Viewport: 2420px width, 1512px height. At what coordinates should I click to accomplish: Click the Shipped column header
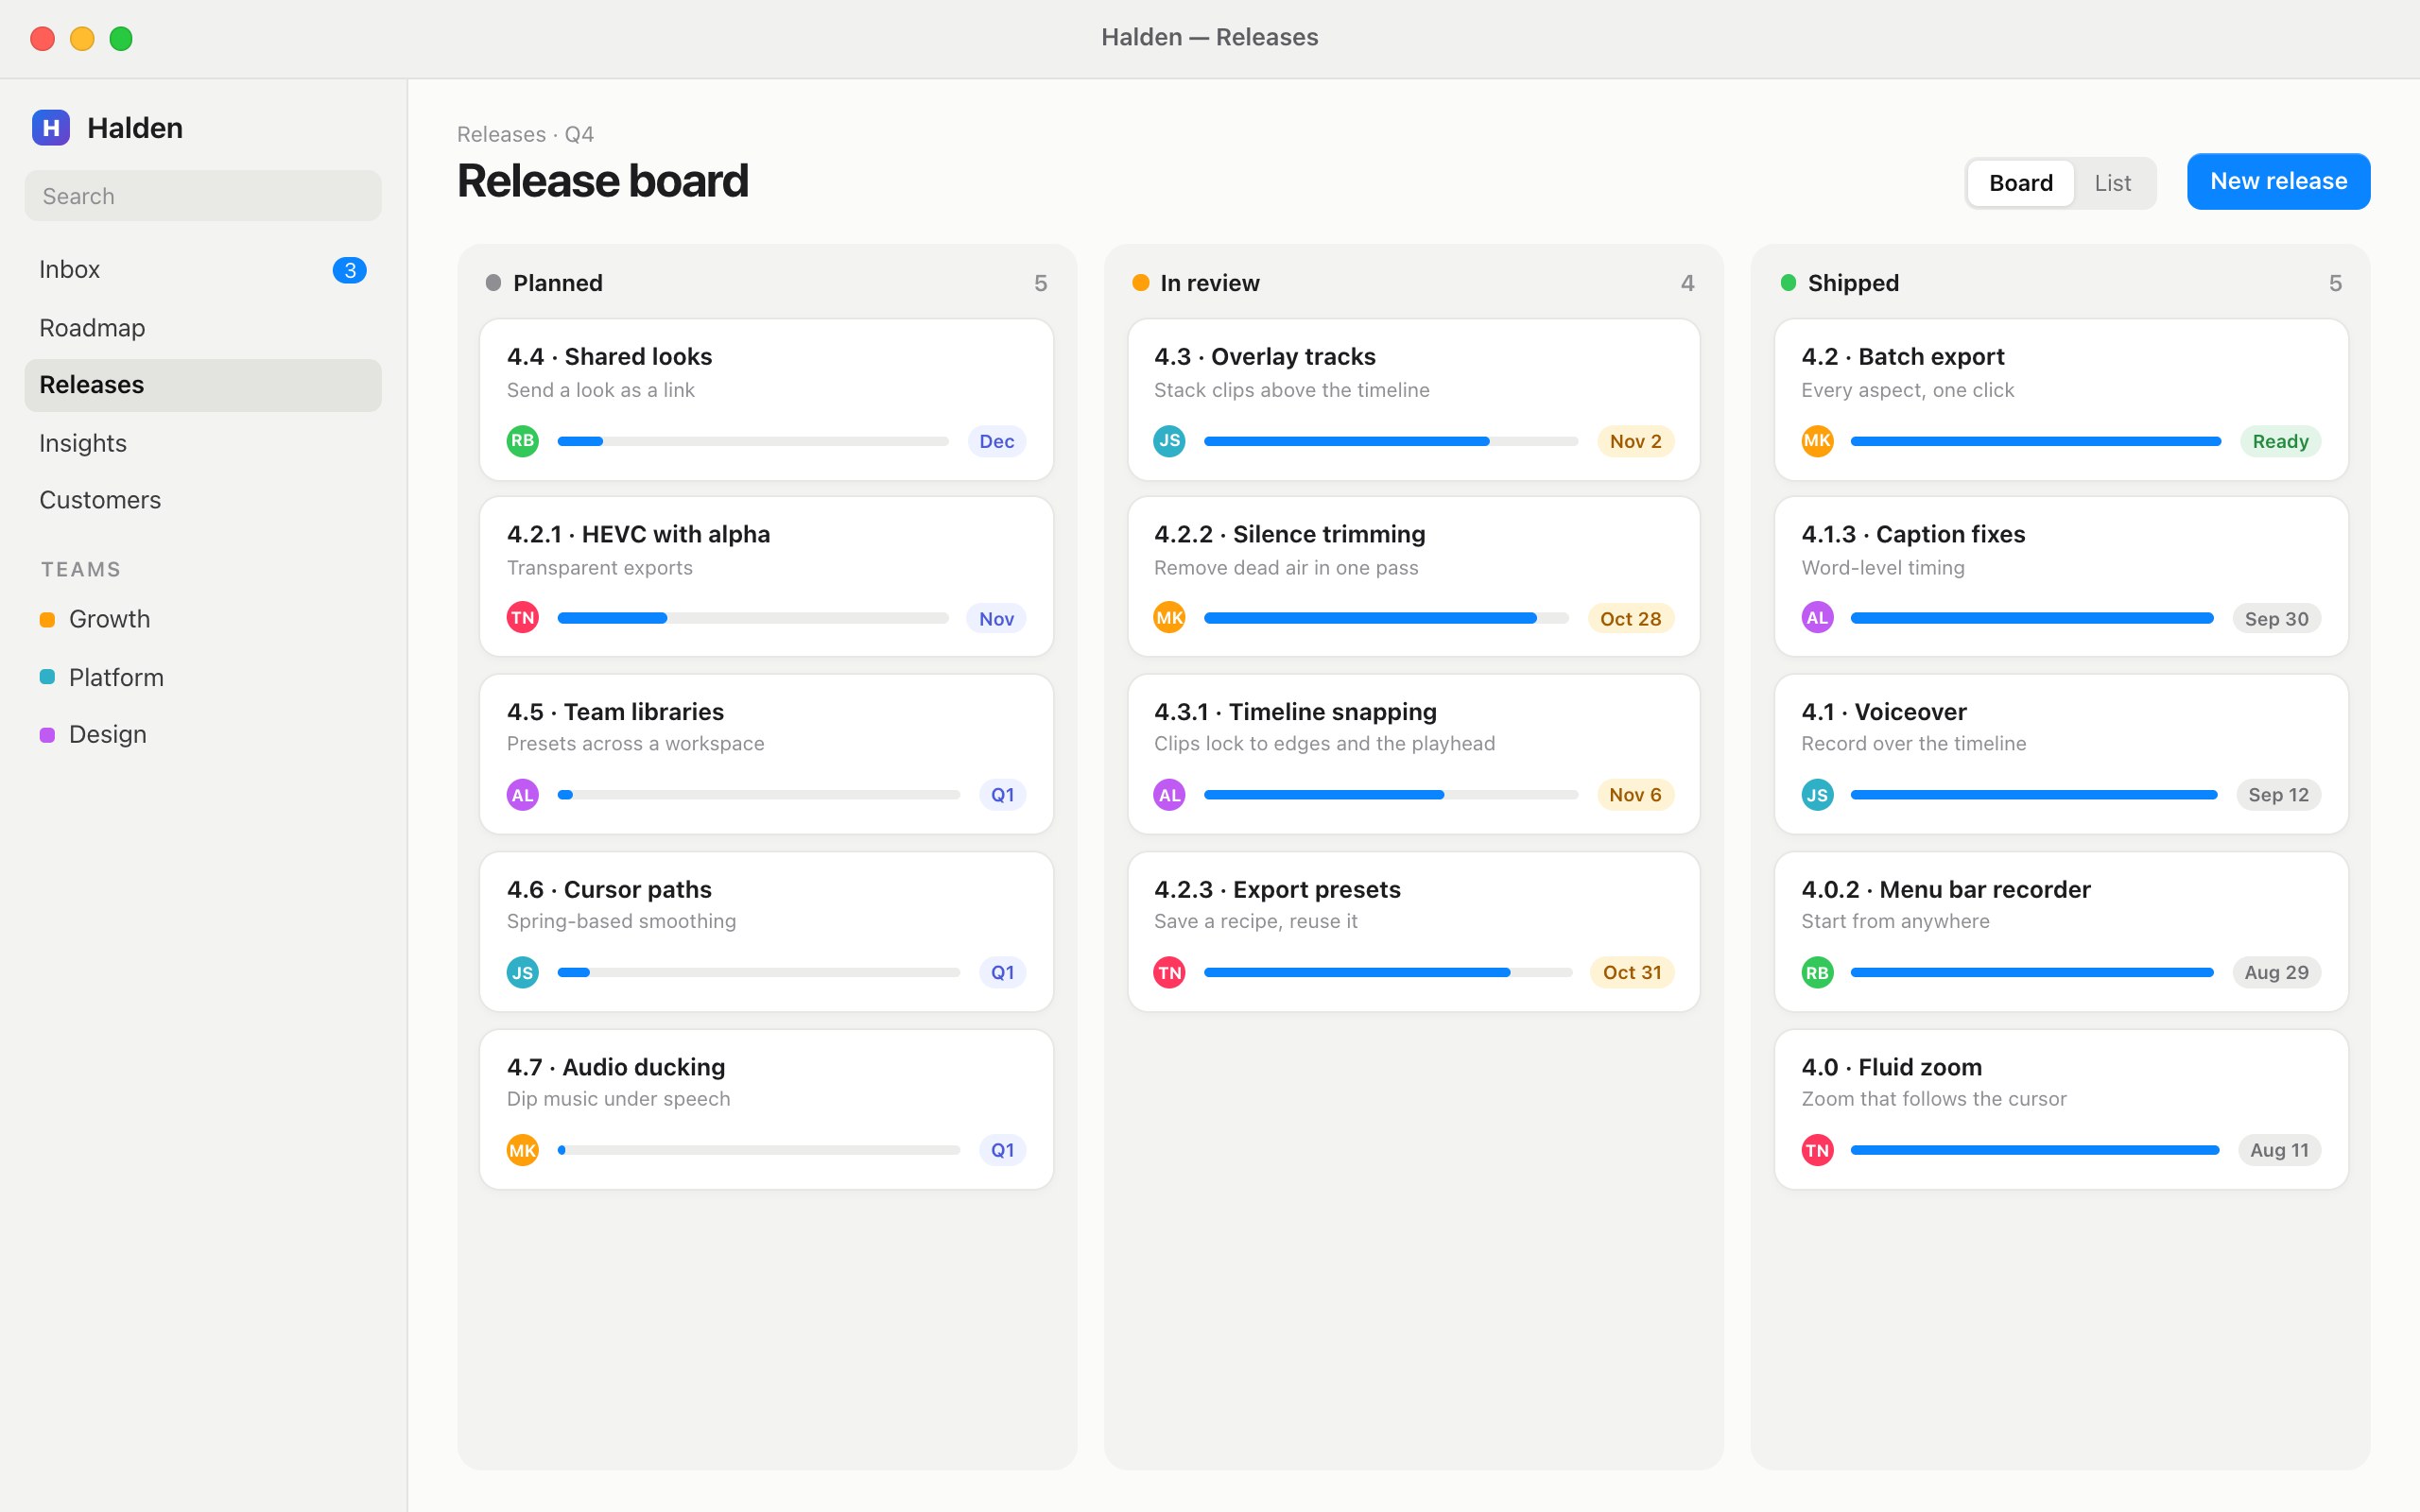coord(2061,283)
